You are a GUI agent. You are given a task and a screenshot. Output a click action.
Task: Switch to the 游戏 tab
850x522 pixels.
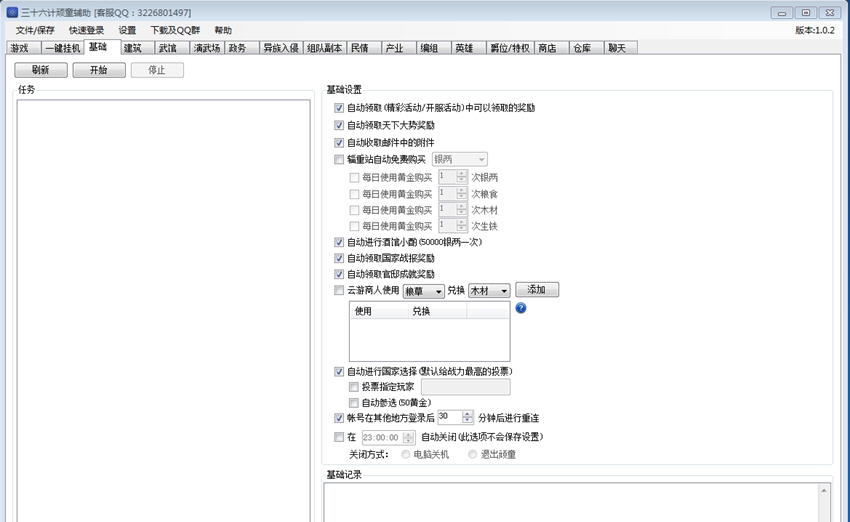24,48
